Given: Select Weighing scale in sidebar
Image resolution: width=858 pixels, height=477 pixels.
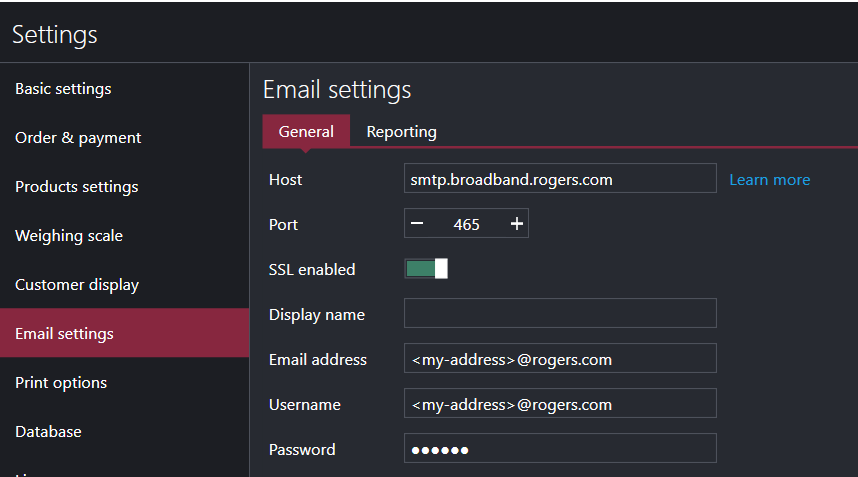Looking at the screenshot, I should pos(69,236).
